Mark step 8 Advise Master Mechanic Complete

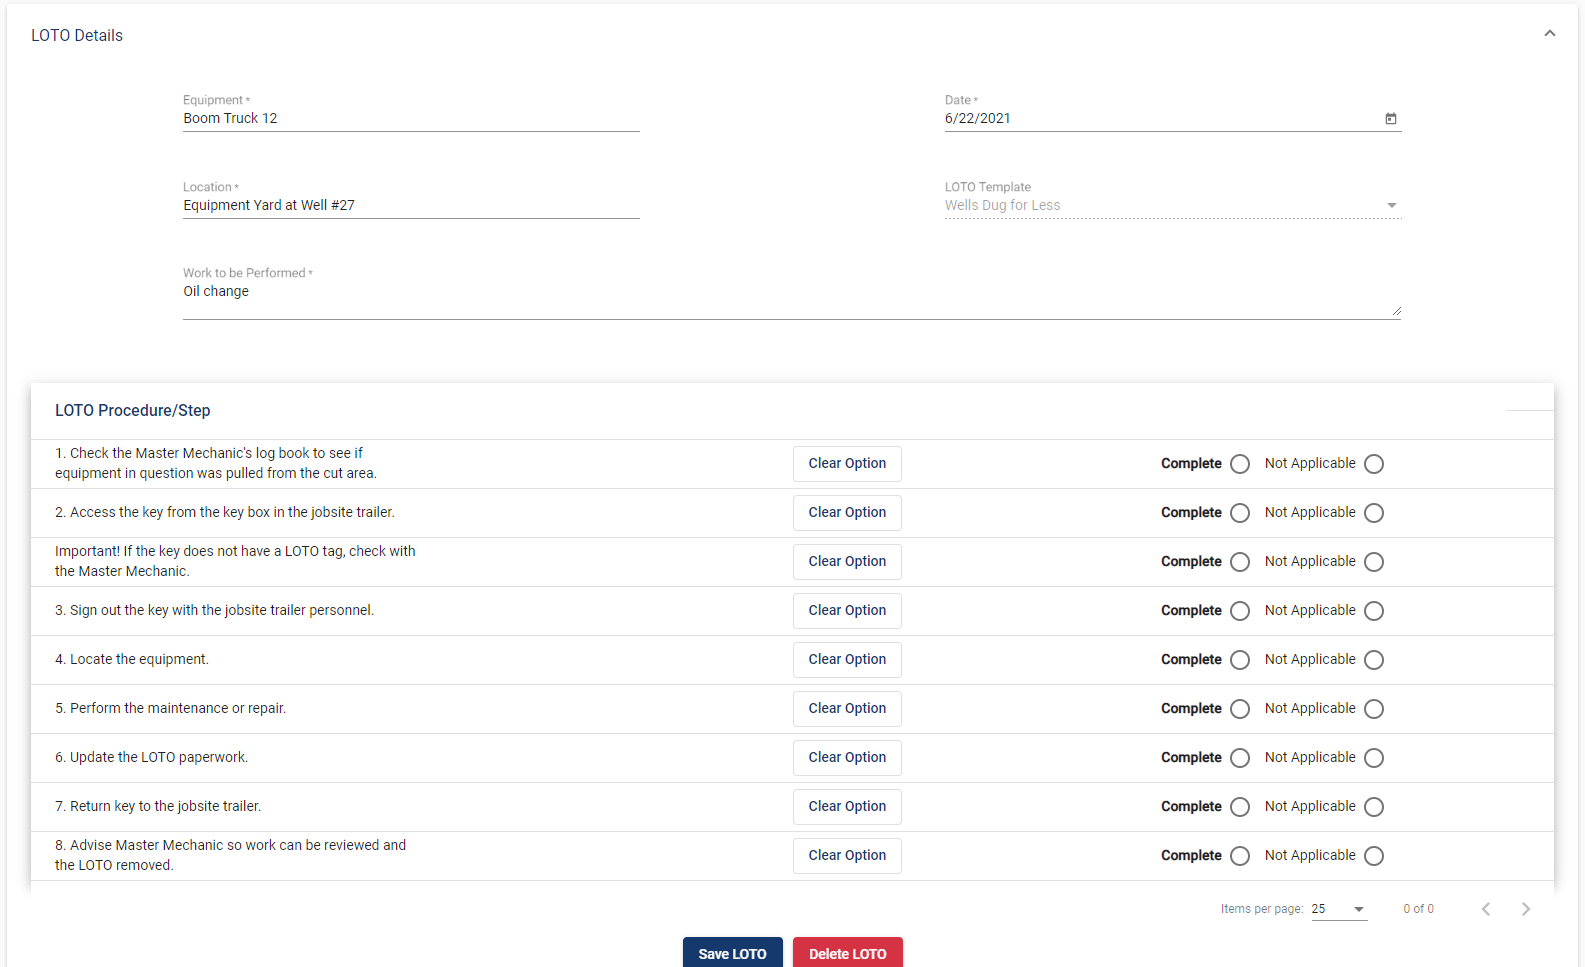click(1240, 856)
